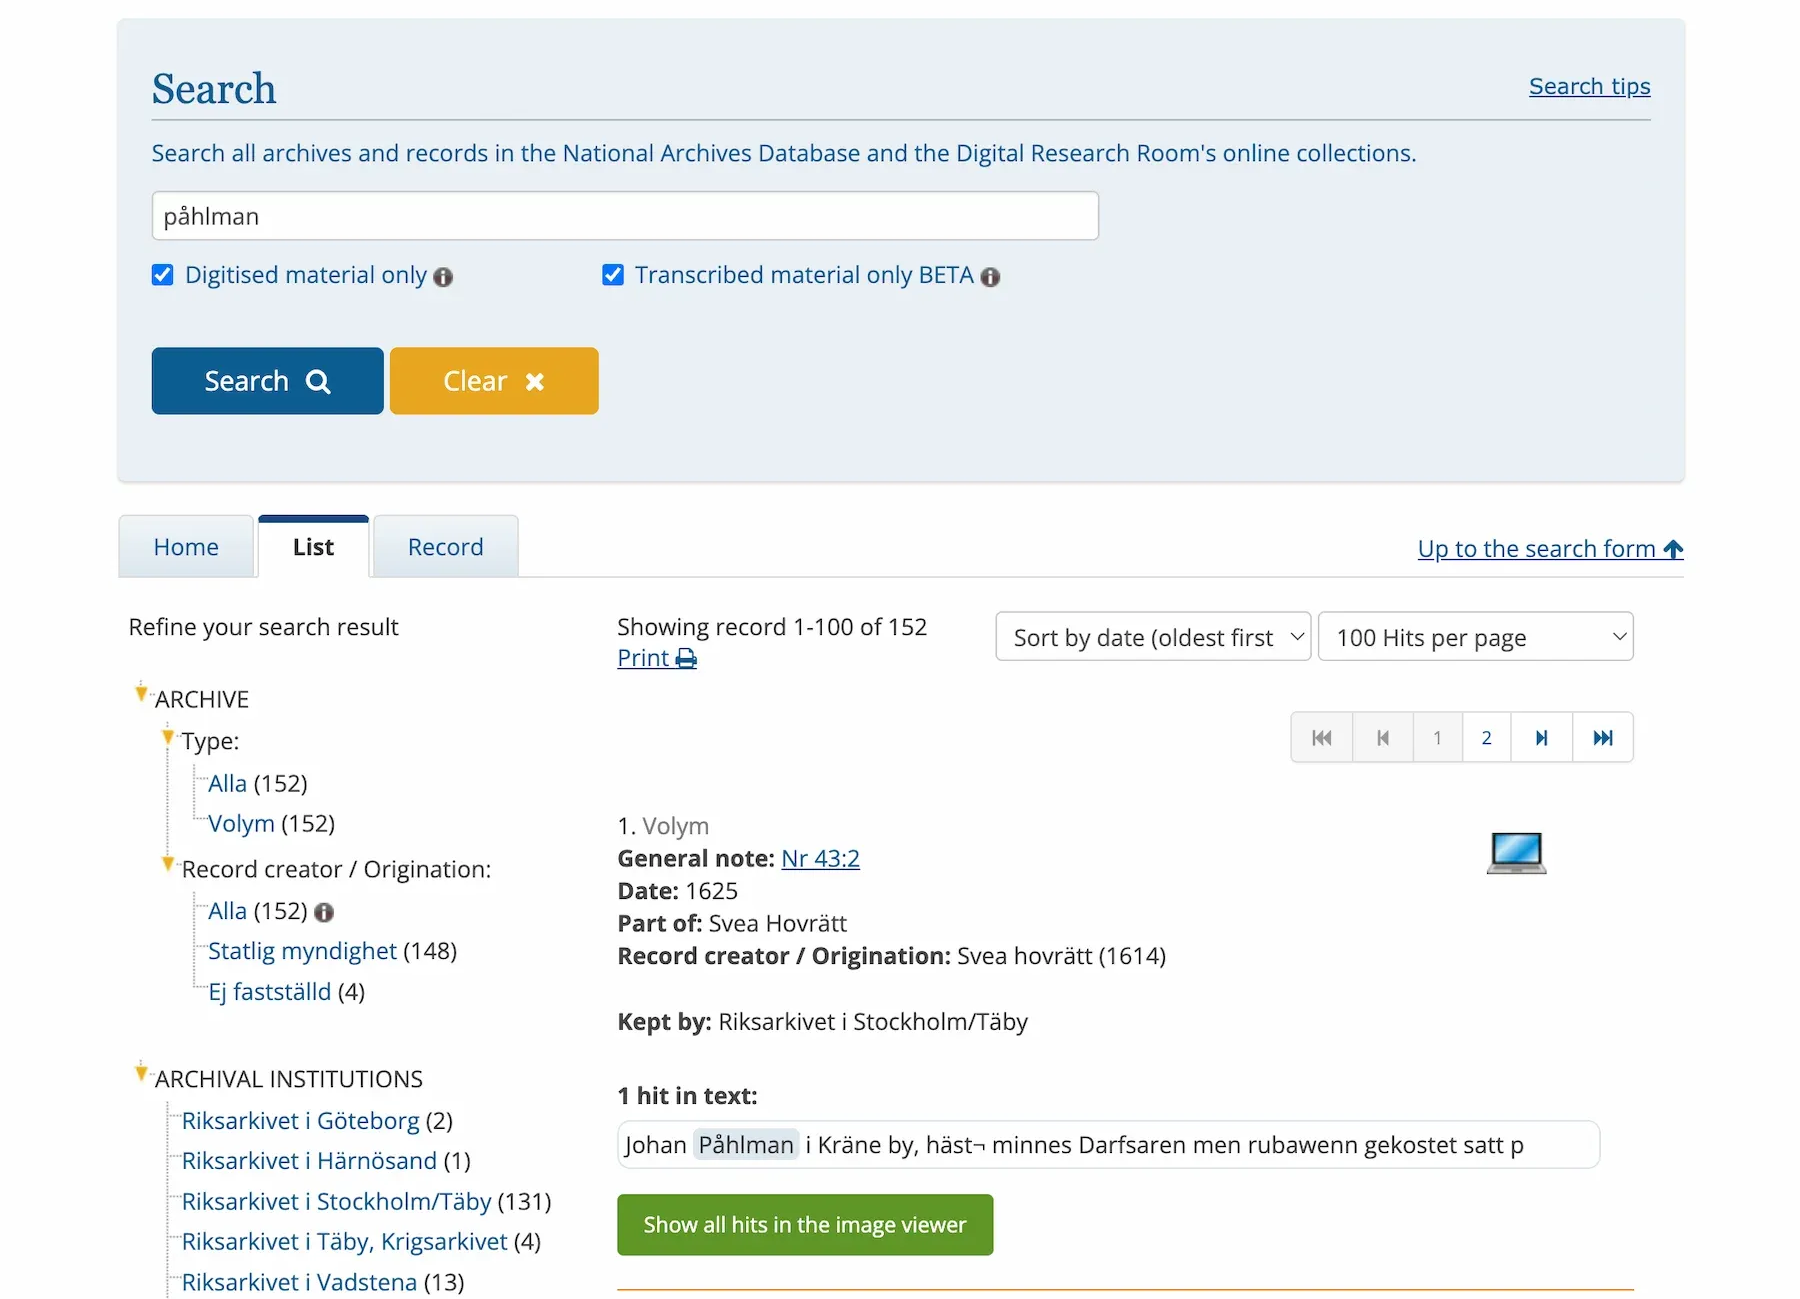Go to the last results page
This screenshot has height=1299, width=1800.
pos(1602,738)
